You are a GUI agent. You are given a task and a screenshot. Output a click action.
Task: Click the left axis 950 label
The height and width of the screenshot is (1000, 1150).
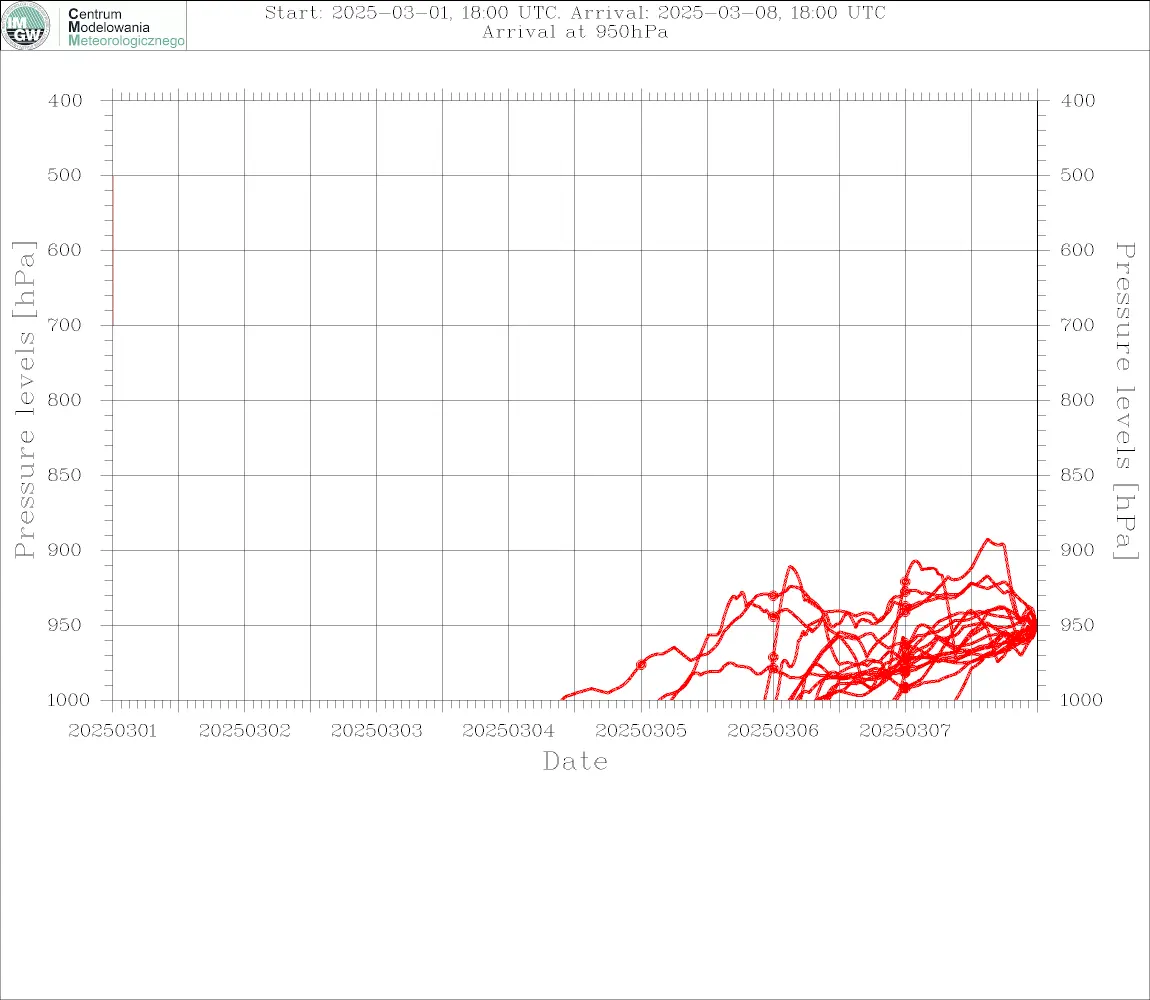tap(65, 625)
